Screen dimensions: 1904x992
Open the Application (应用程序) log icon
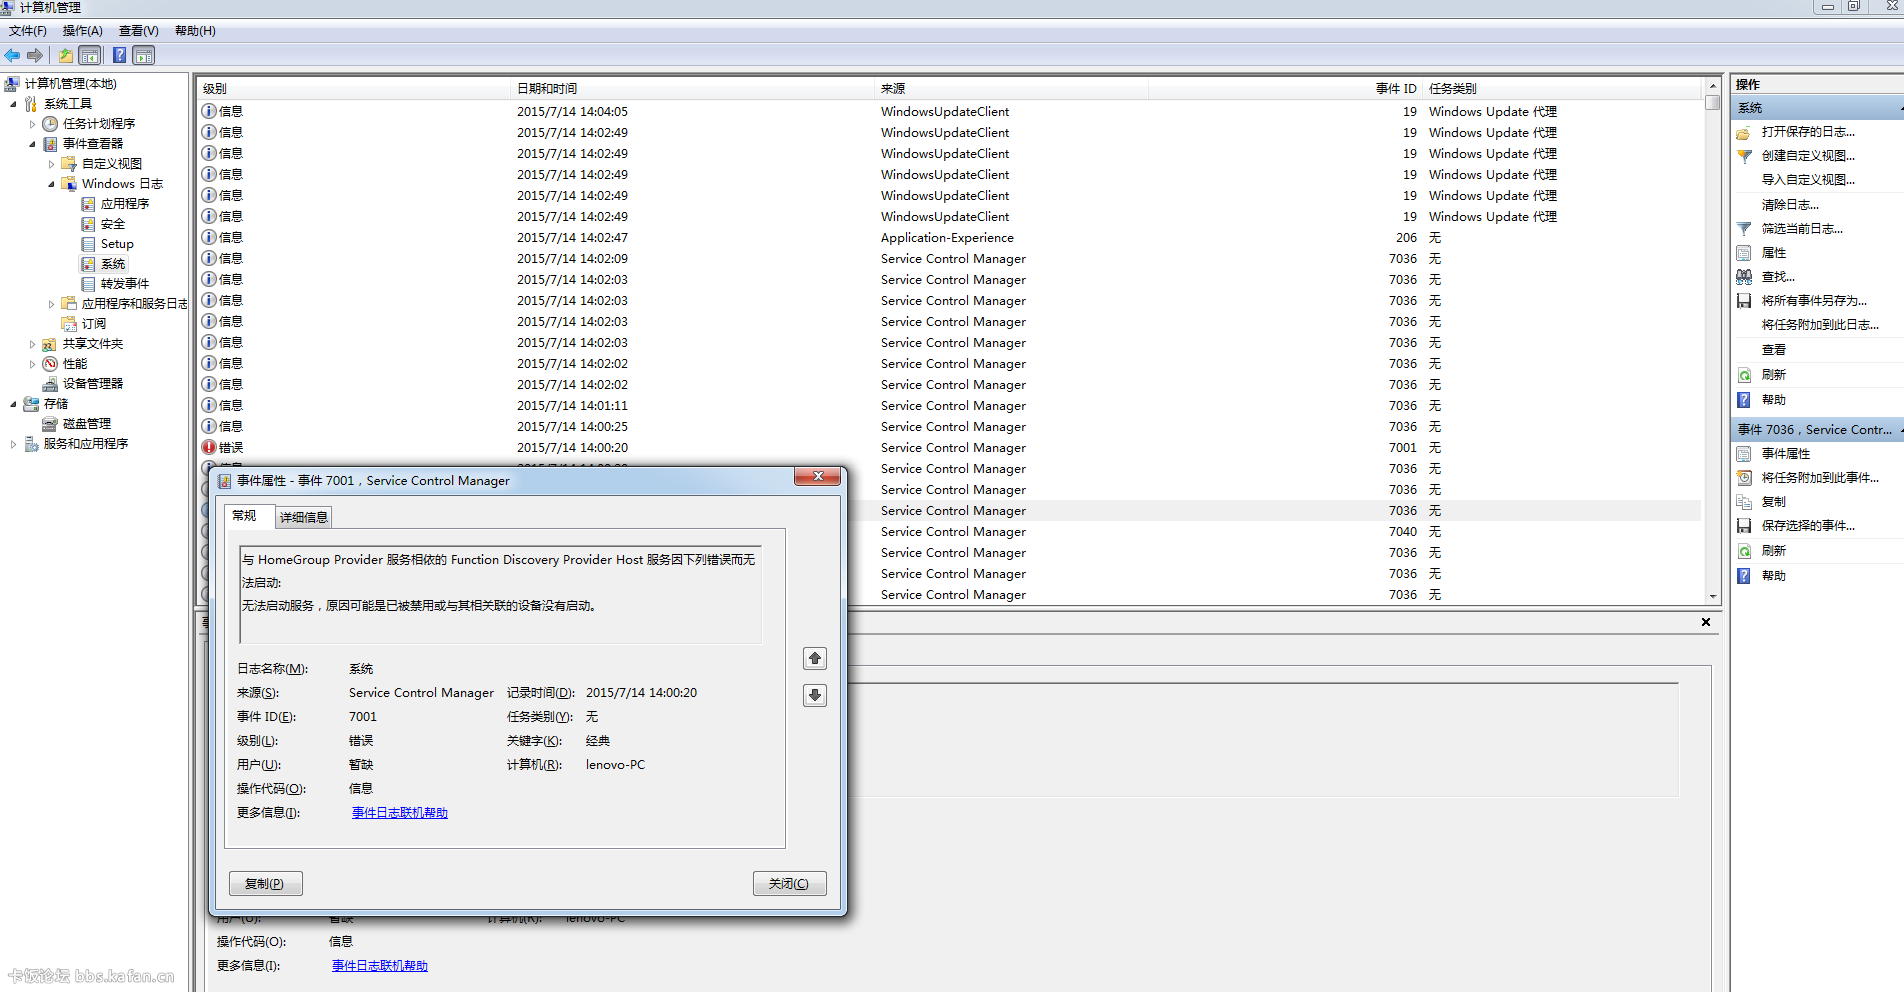[88, 204]
